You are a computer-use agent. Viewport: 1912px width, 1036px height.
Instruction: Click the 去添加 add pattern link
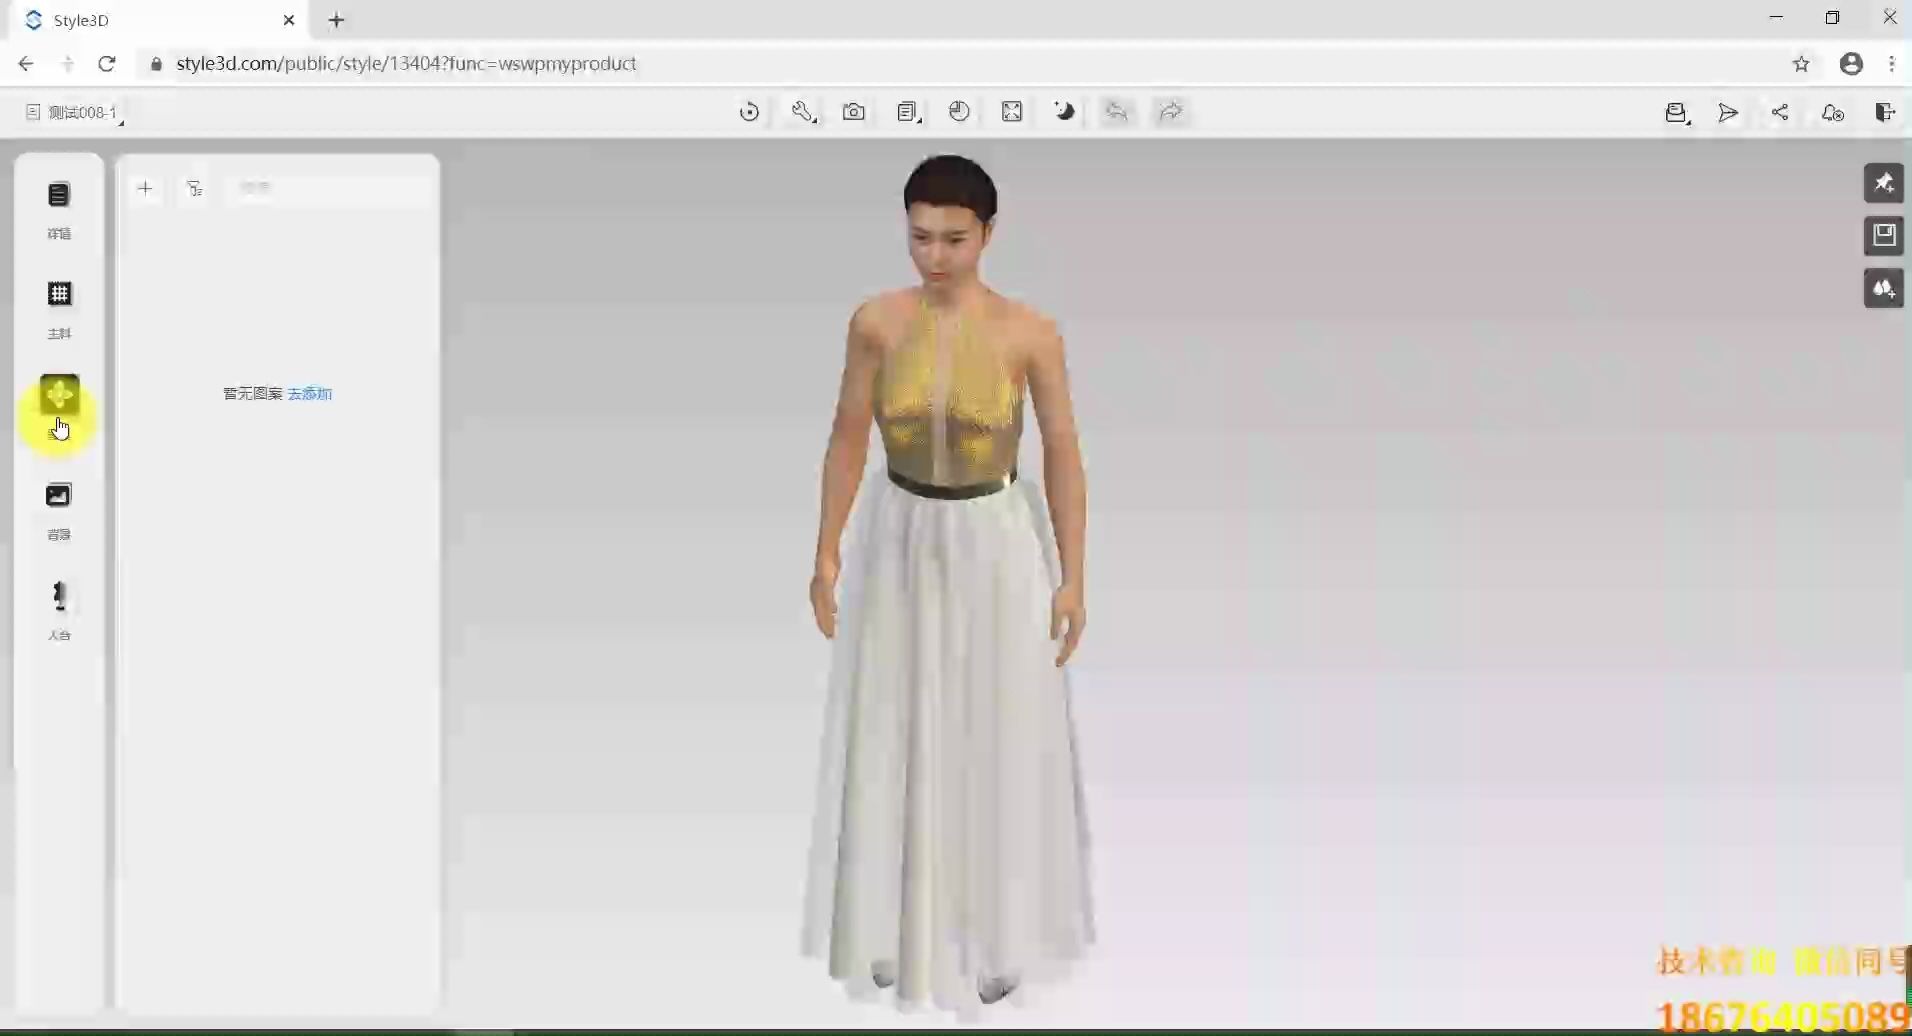[x=310, y=393]
